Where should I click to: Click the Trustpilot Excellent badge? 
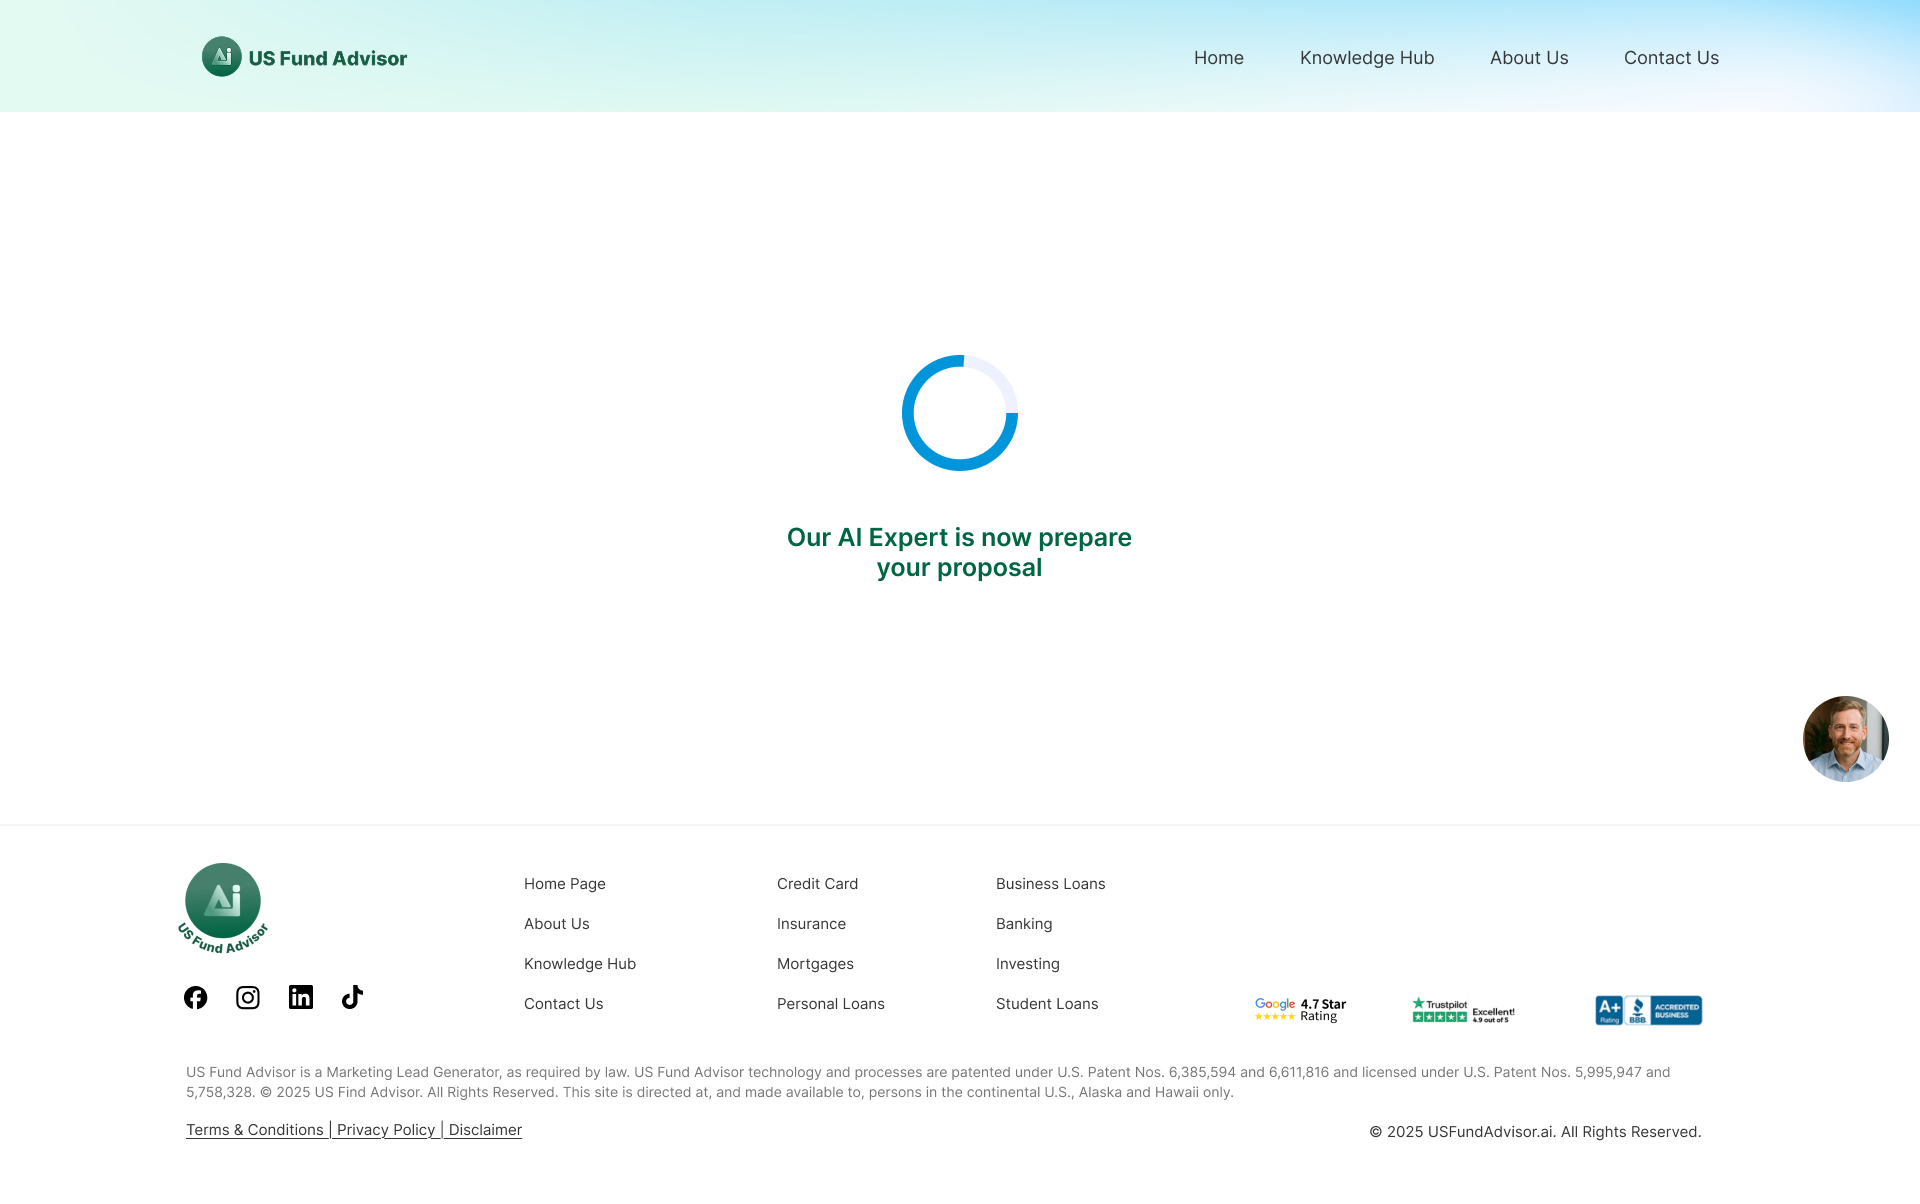[x=1463, y=1010]
